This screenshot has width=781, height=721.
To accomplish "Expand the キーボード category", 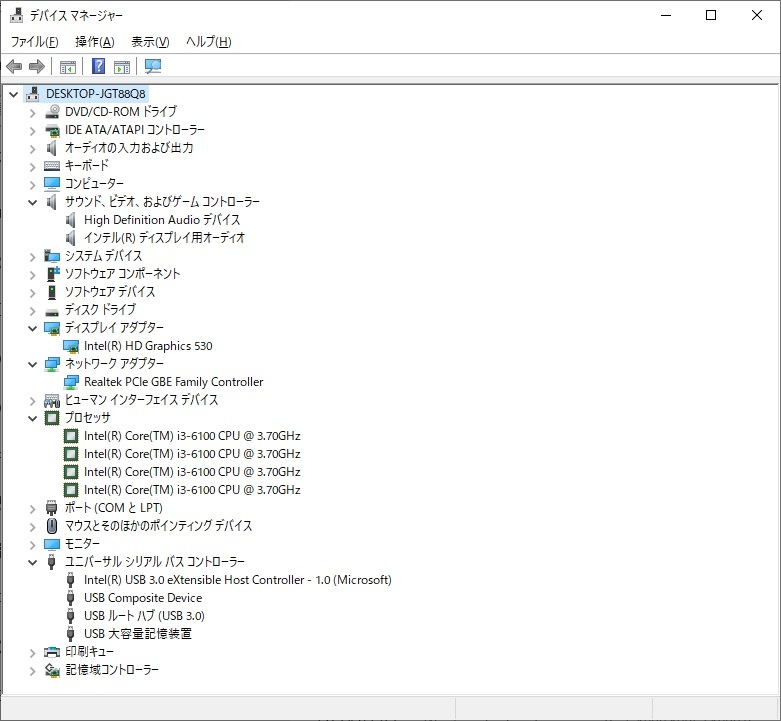I will pos(32,167).
